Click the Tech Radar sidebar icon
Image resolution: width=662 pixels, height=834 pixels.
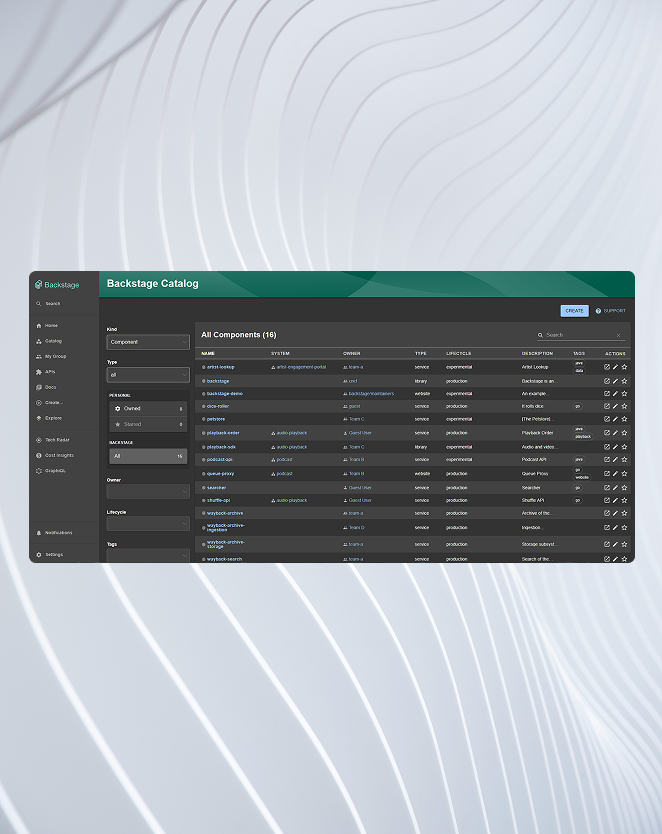point(39,440)
